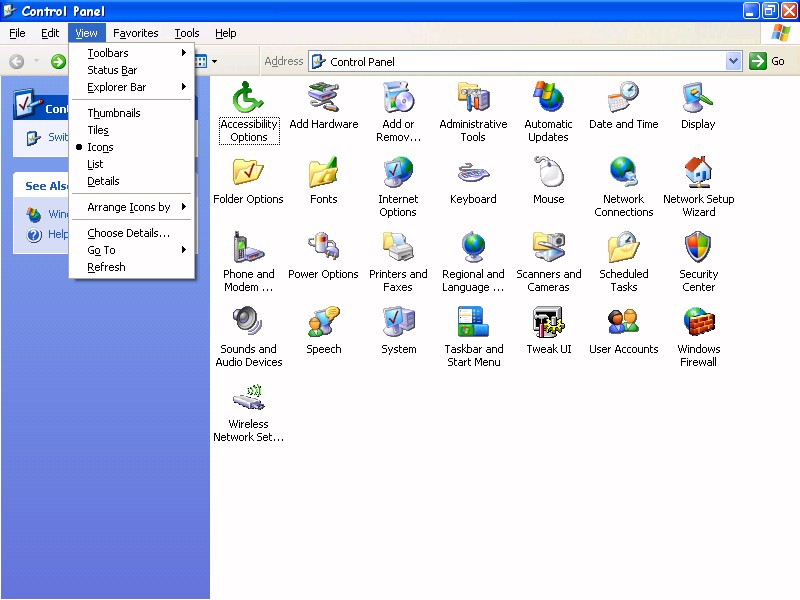Image resolution: width=800 pixels, height=600 pixels.
Task: Select Choose Details menu entry
Action: pos(132,233)
